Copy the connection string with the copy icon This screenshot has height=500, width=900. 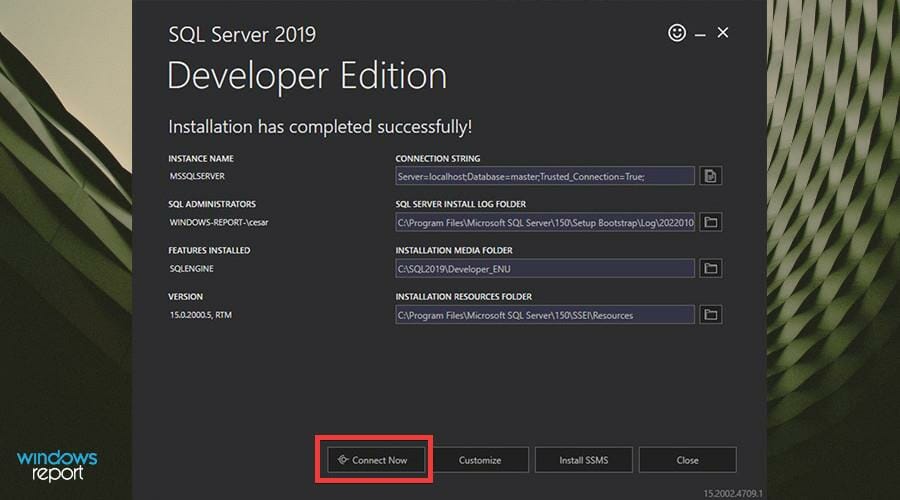[x=711, y=176]
